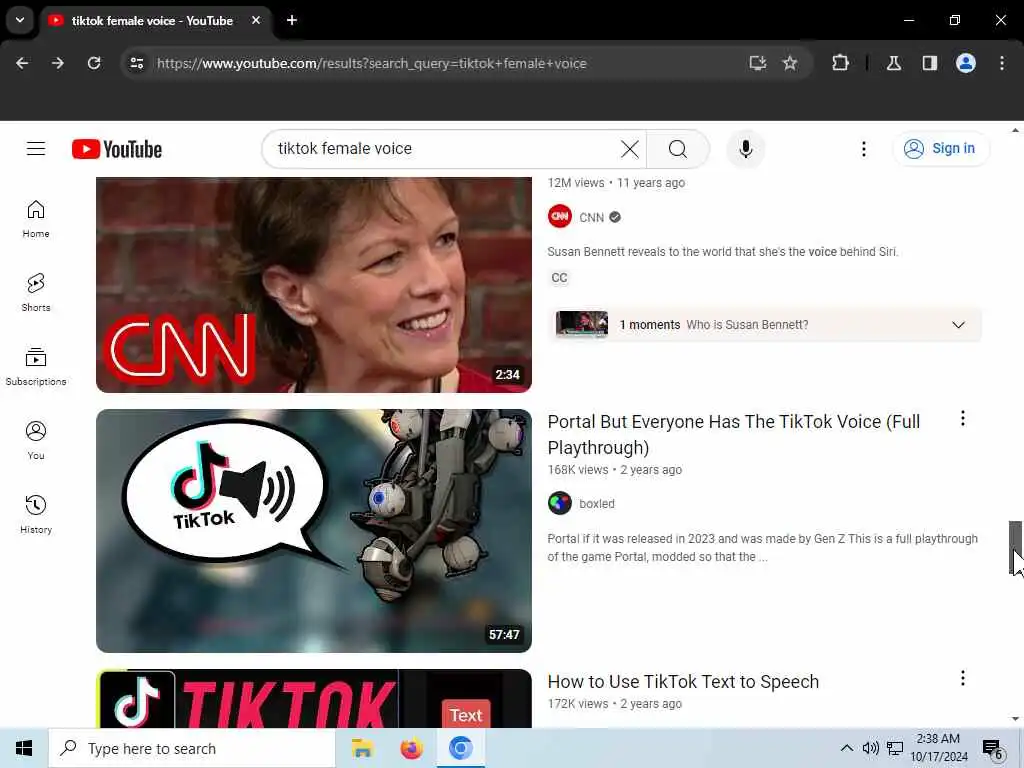
Task: Open action menu for Portal TikTok Voice video
Action: click(x=963, y=419)
